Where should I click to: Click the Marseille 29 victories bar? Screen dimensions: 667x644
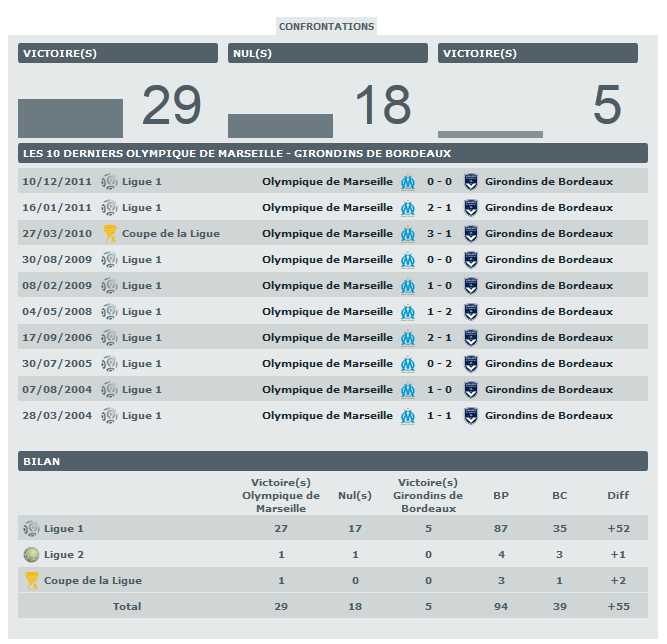tap(70, 118)
